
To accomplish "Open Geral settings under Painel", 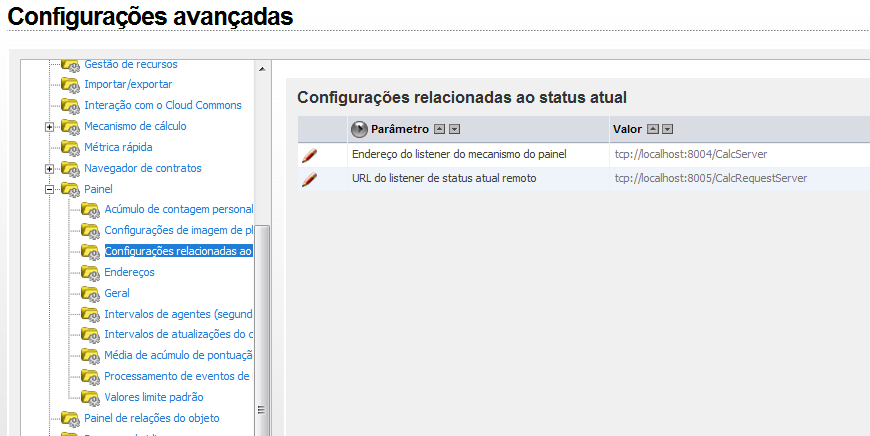I will (x=117, y=293).
